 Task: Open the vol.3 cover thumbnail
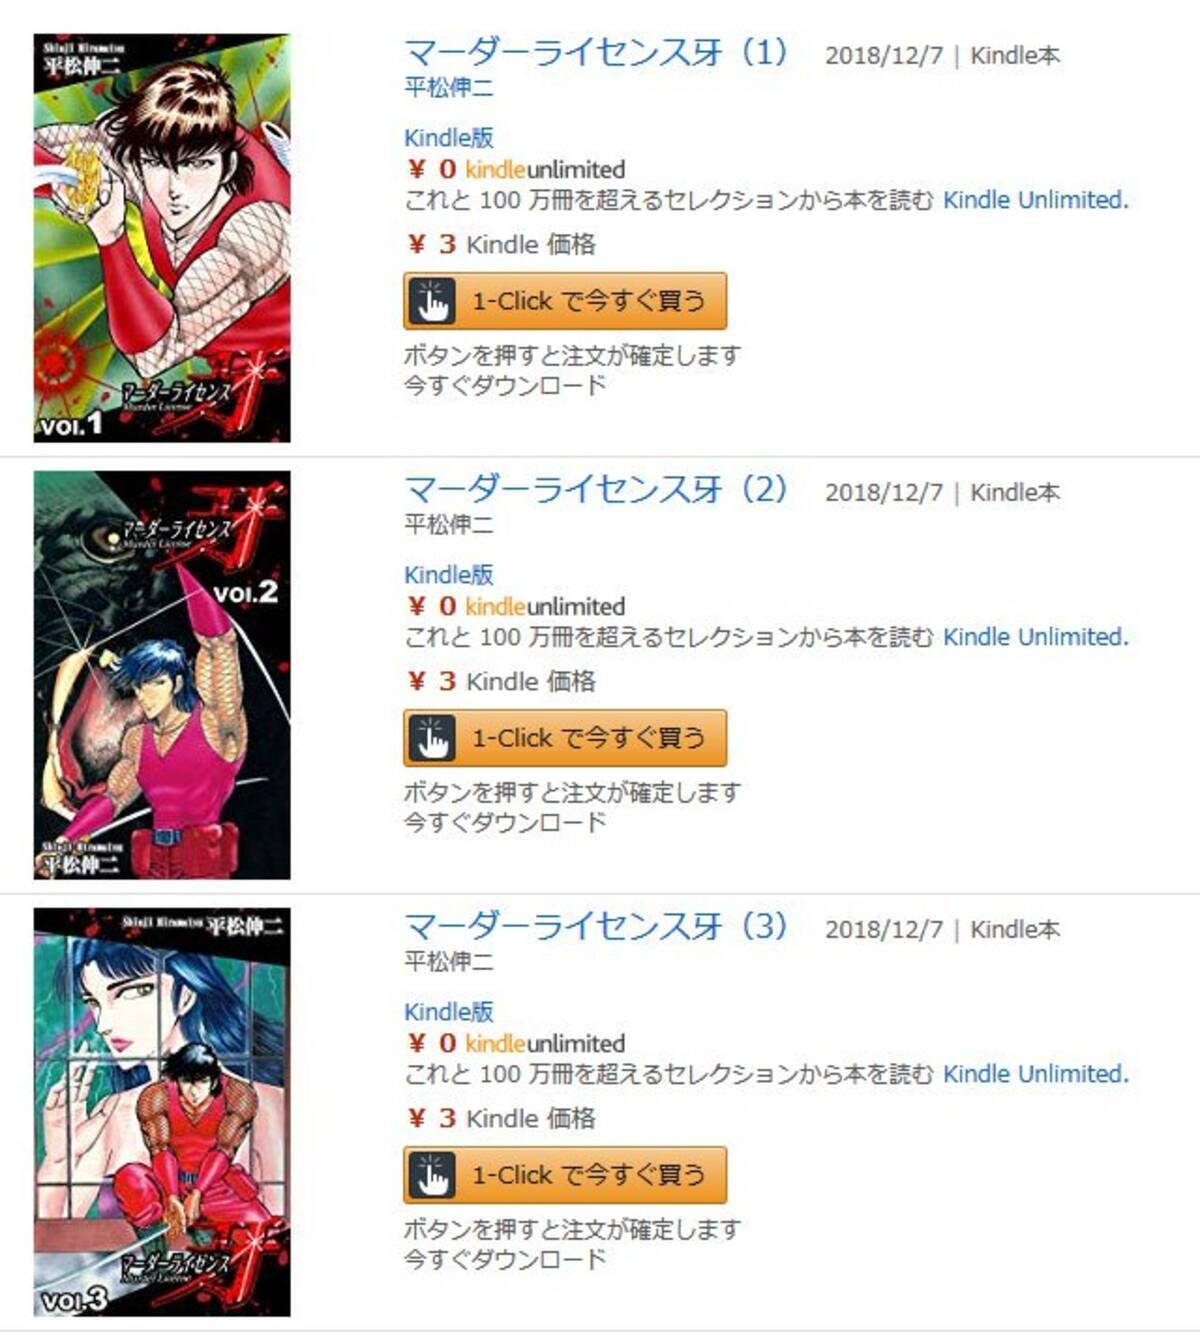click(x=162, y=1112)
